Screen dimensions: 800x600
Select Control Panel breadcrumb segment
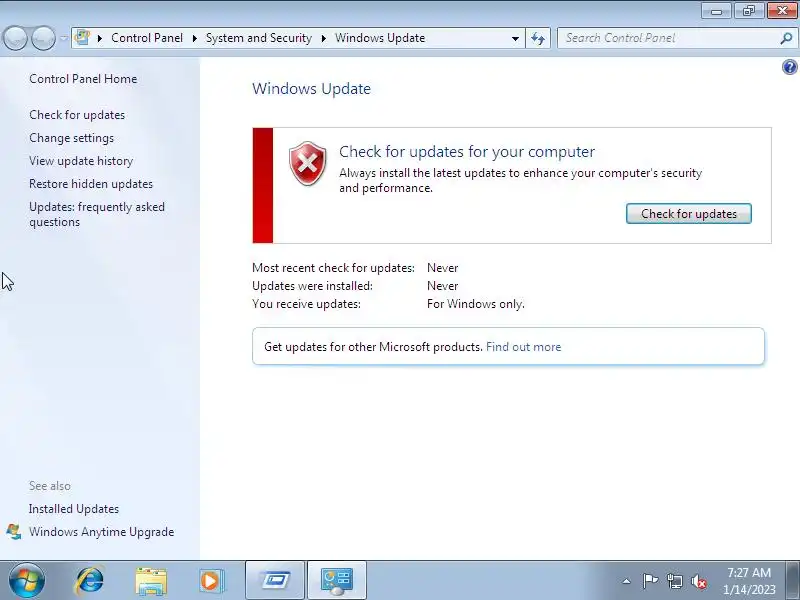point(147,38)
